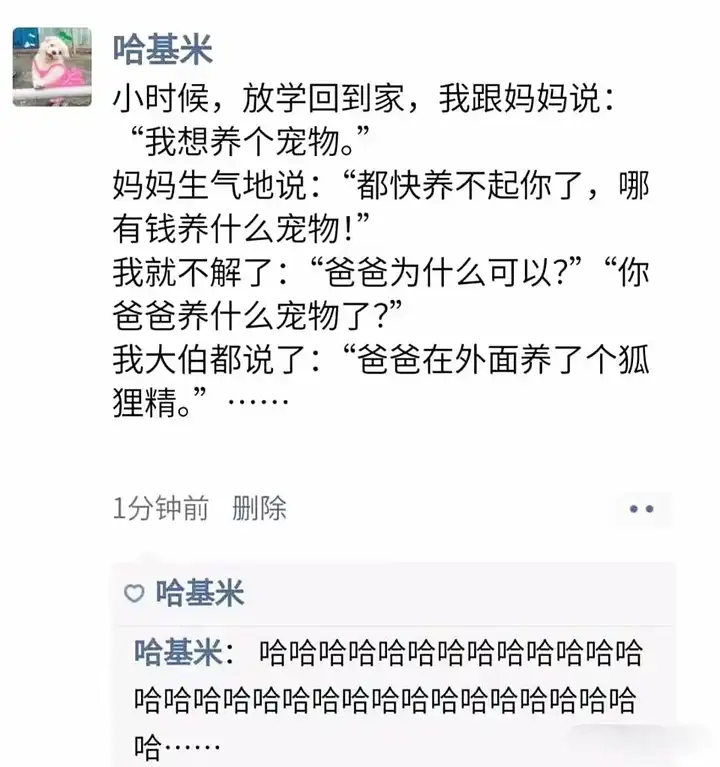Tap the last post line 狸精 with ellipsis
Image resolution: width=720 pixels, height=767 pixels.
(x=201, y=402)
